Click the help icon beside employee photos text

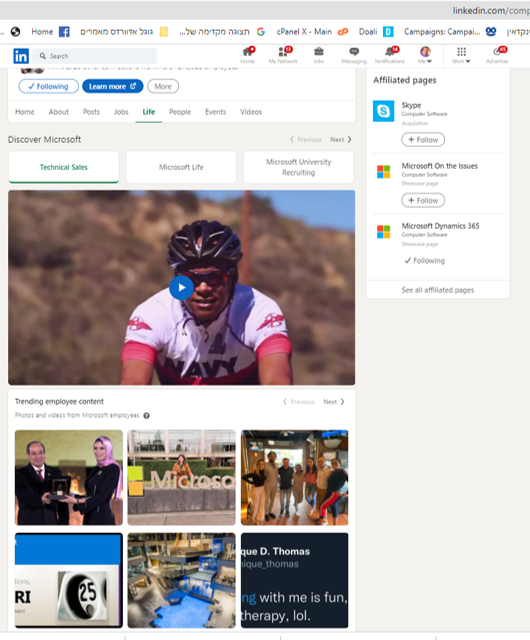(147, 416)
